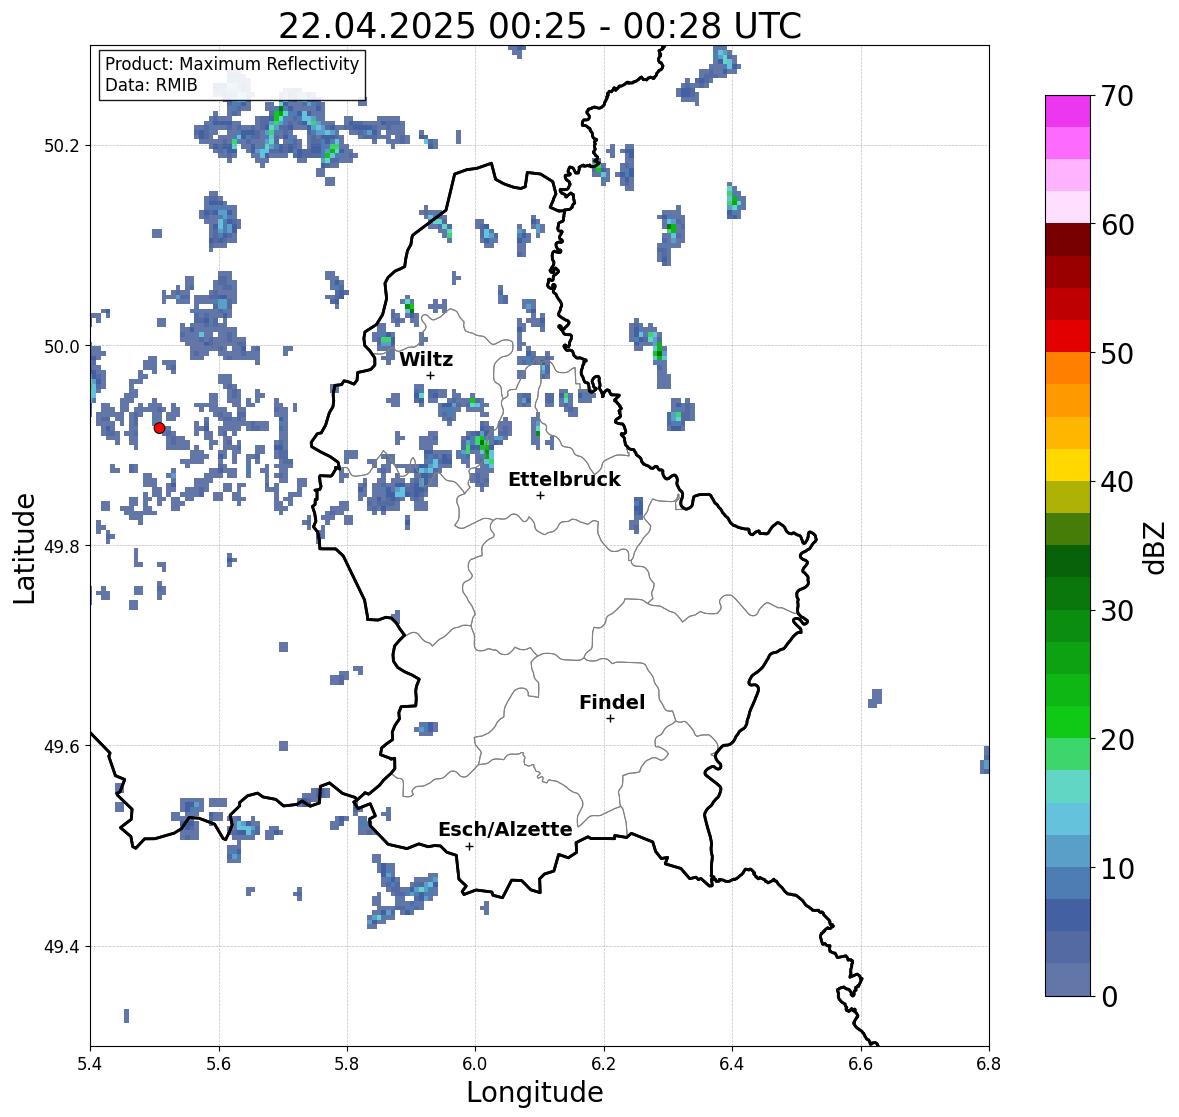Click the longitude tick label 6.4
This screenshot has height=1117, width=1179.
pyautogui.click(x=732, y=1064)
